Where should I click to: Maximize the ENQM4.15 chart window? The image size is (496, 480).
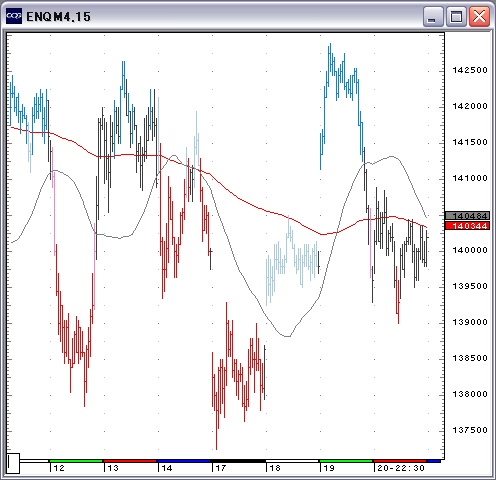(456, 17)
